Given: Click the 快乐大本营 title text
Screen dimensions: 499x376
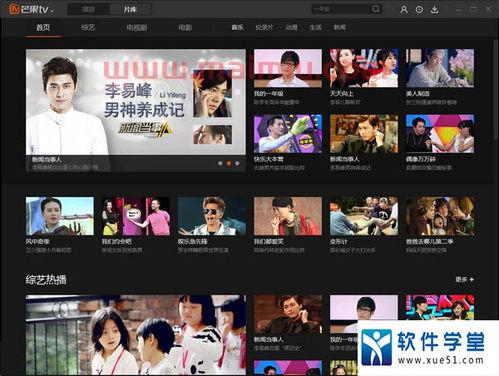Looking at the screenshot, I should pyautogui.click(x=269, y=159).
